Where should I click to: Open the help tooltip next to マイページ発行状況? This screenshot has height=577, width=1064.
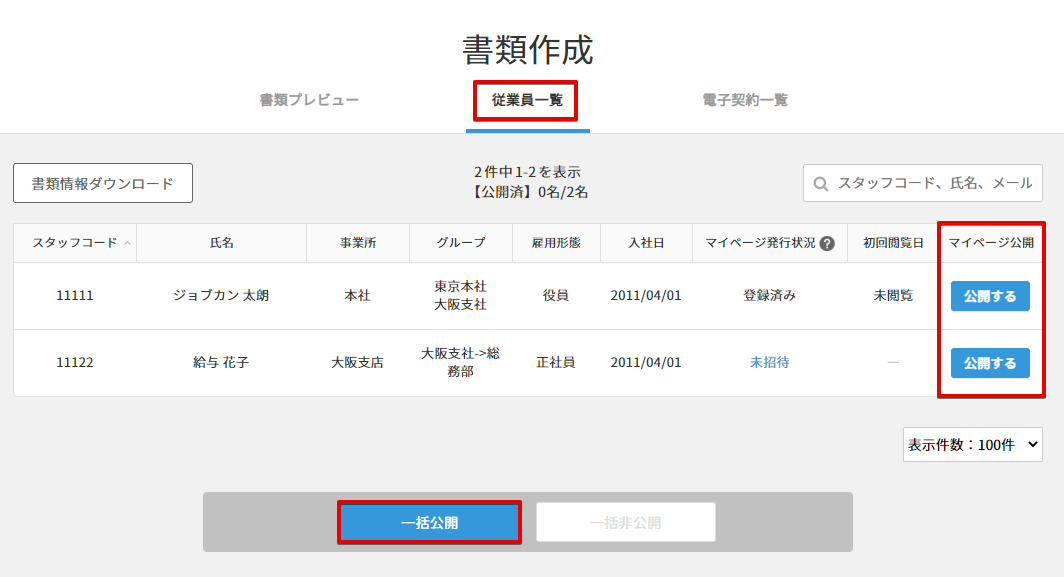click(x=827, y=243)
